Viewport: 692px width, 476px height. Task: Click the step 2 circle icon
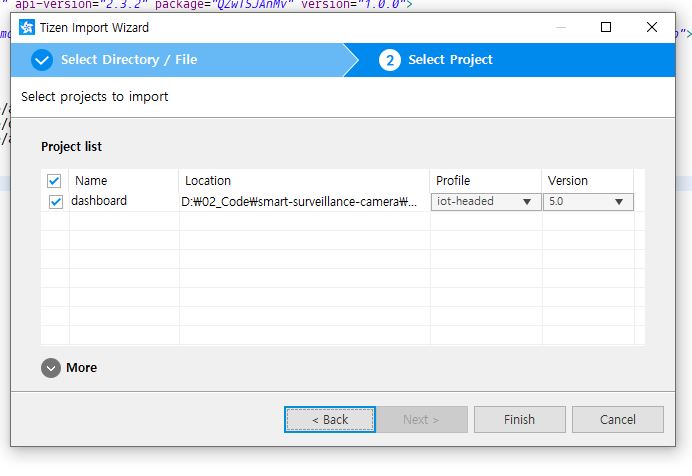coord(390,60)
